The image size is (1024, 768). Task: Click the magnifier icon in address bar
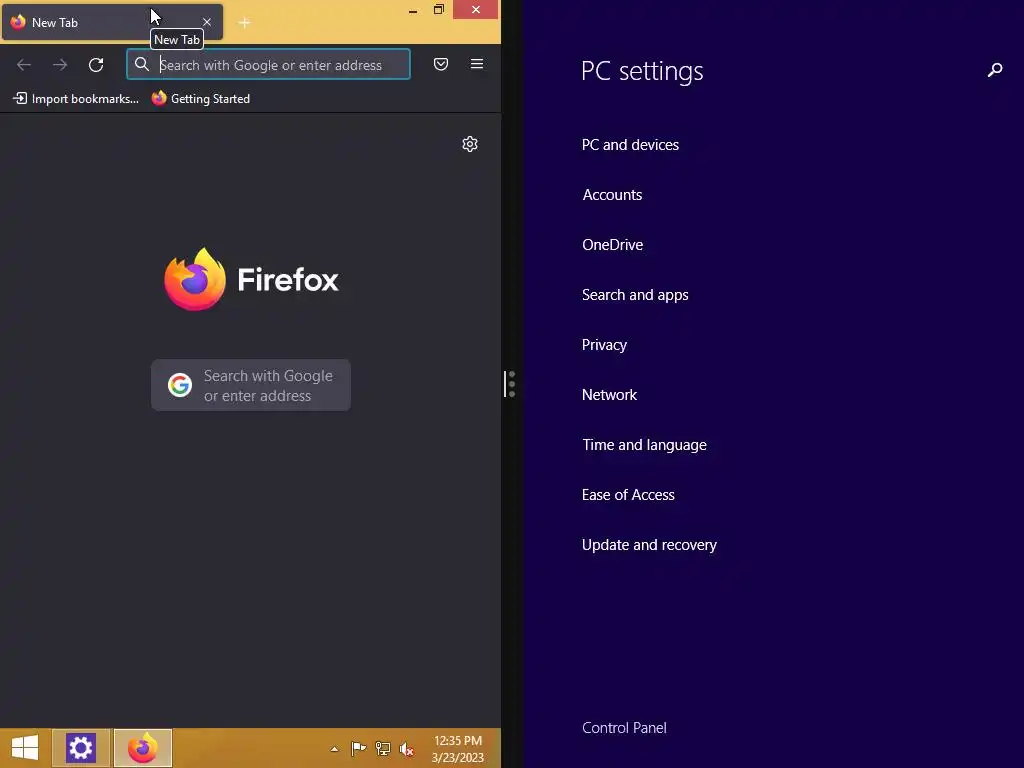click(x=142, y=64)
